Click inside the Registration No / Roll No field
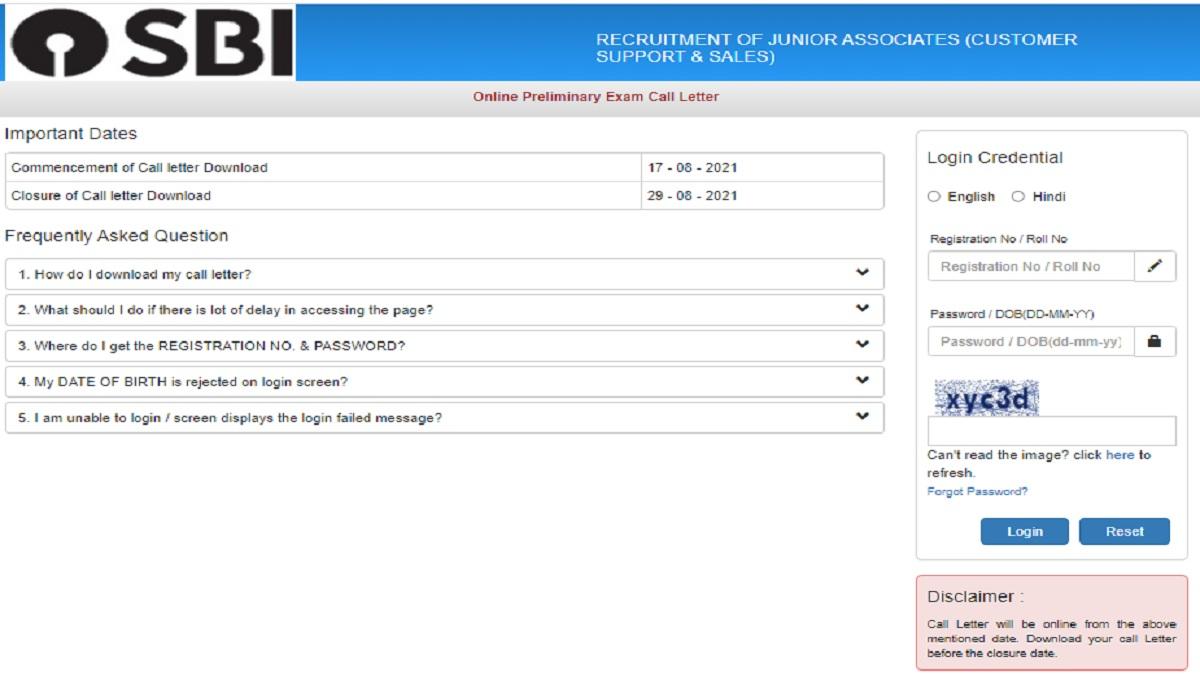 [x=1030, y=266]
